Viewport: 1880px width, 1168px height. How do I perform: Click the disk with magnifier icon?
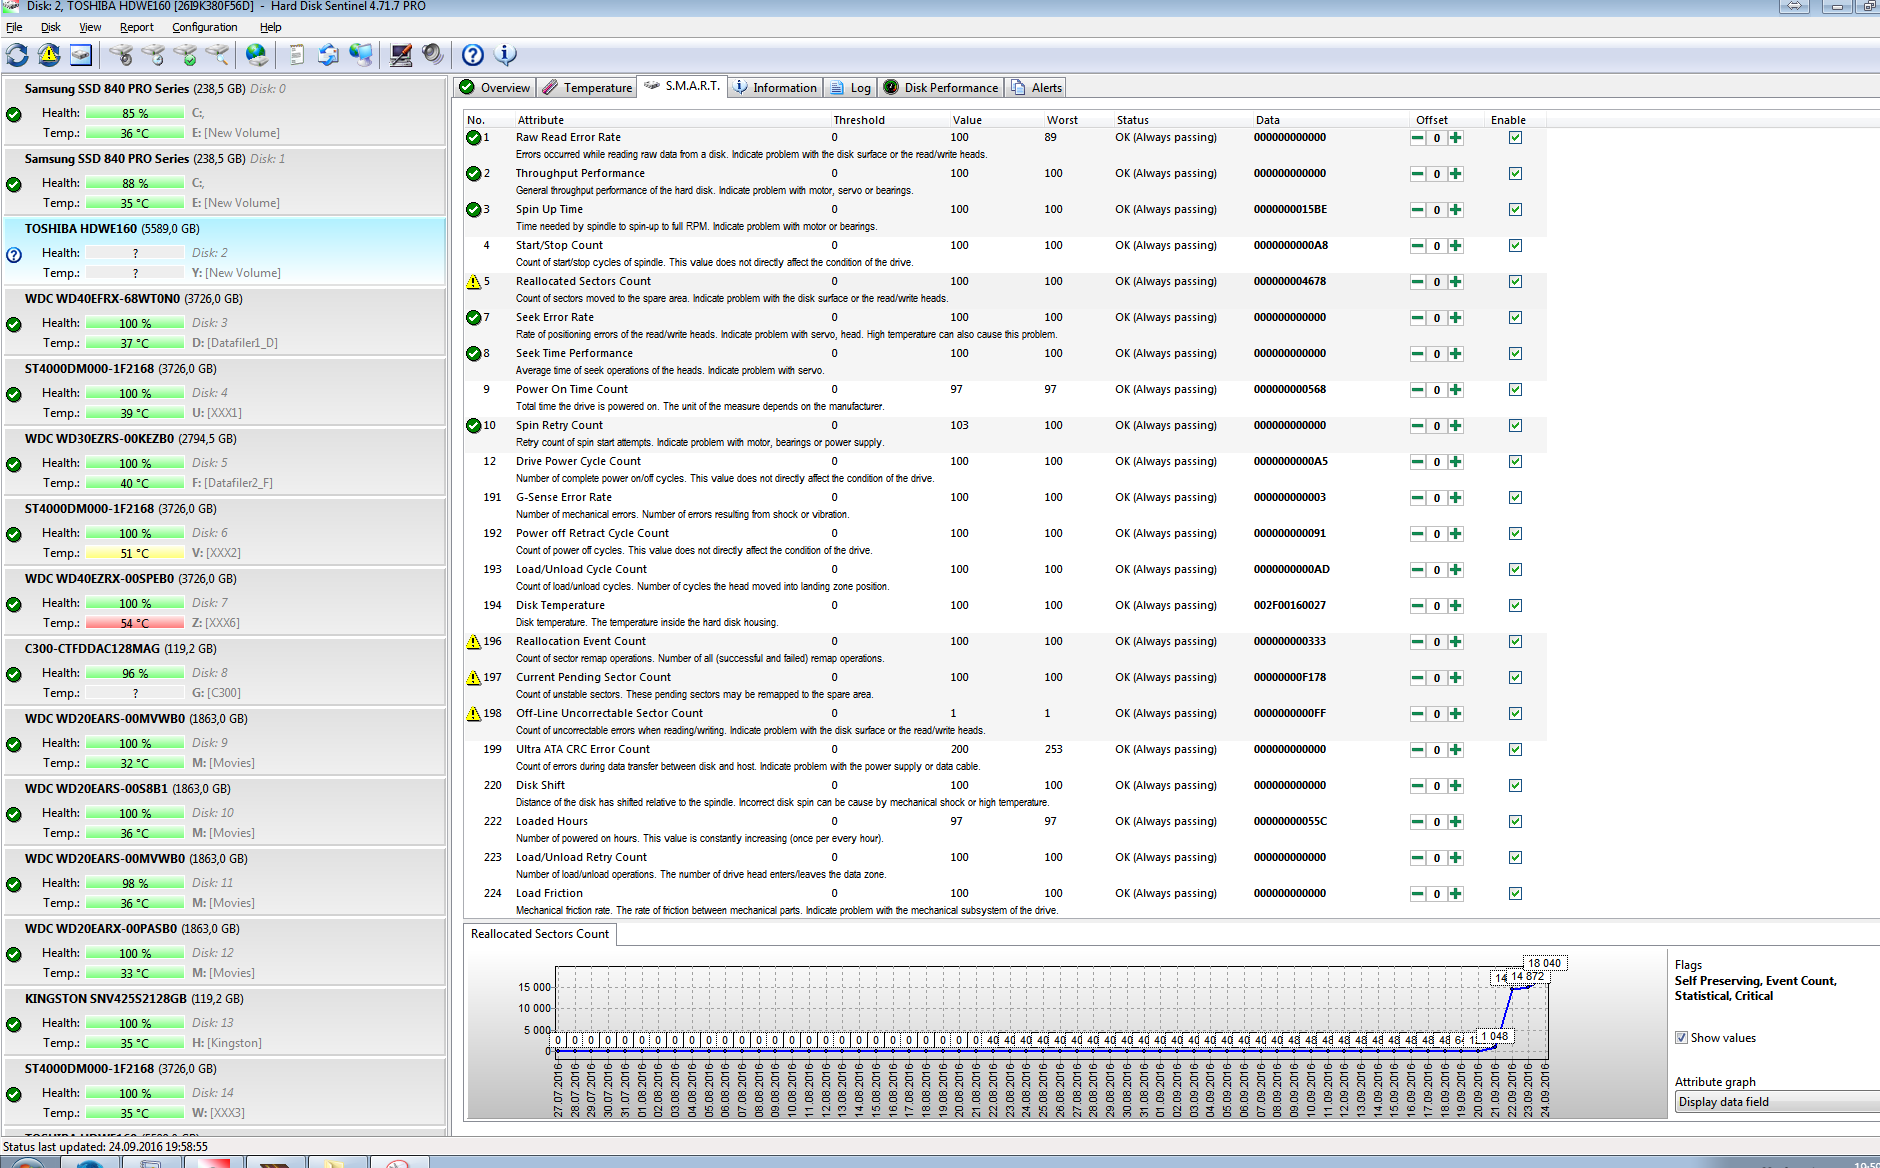tap(218, 55)
